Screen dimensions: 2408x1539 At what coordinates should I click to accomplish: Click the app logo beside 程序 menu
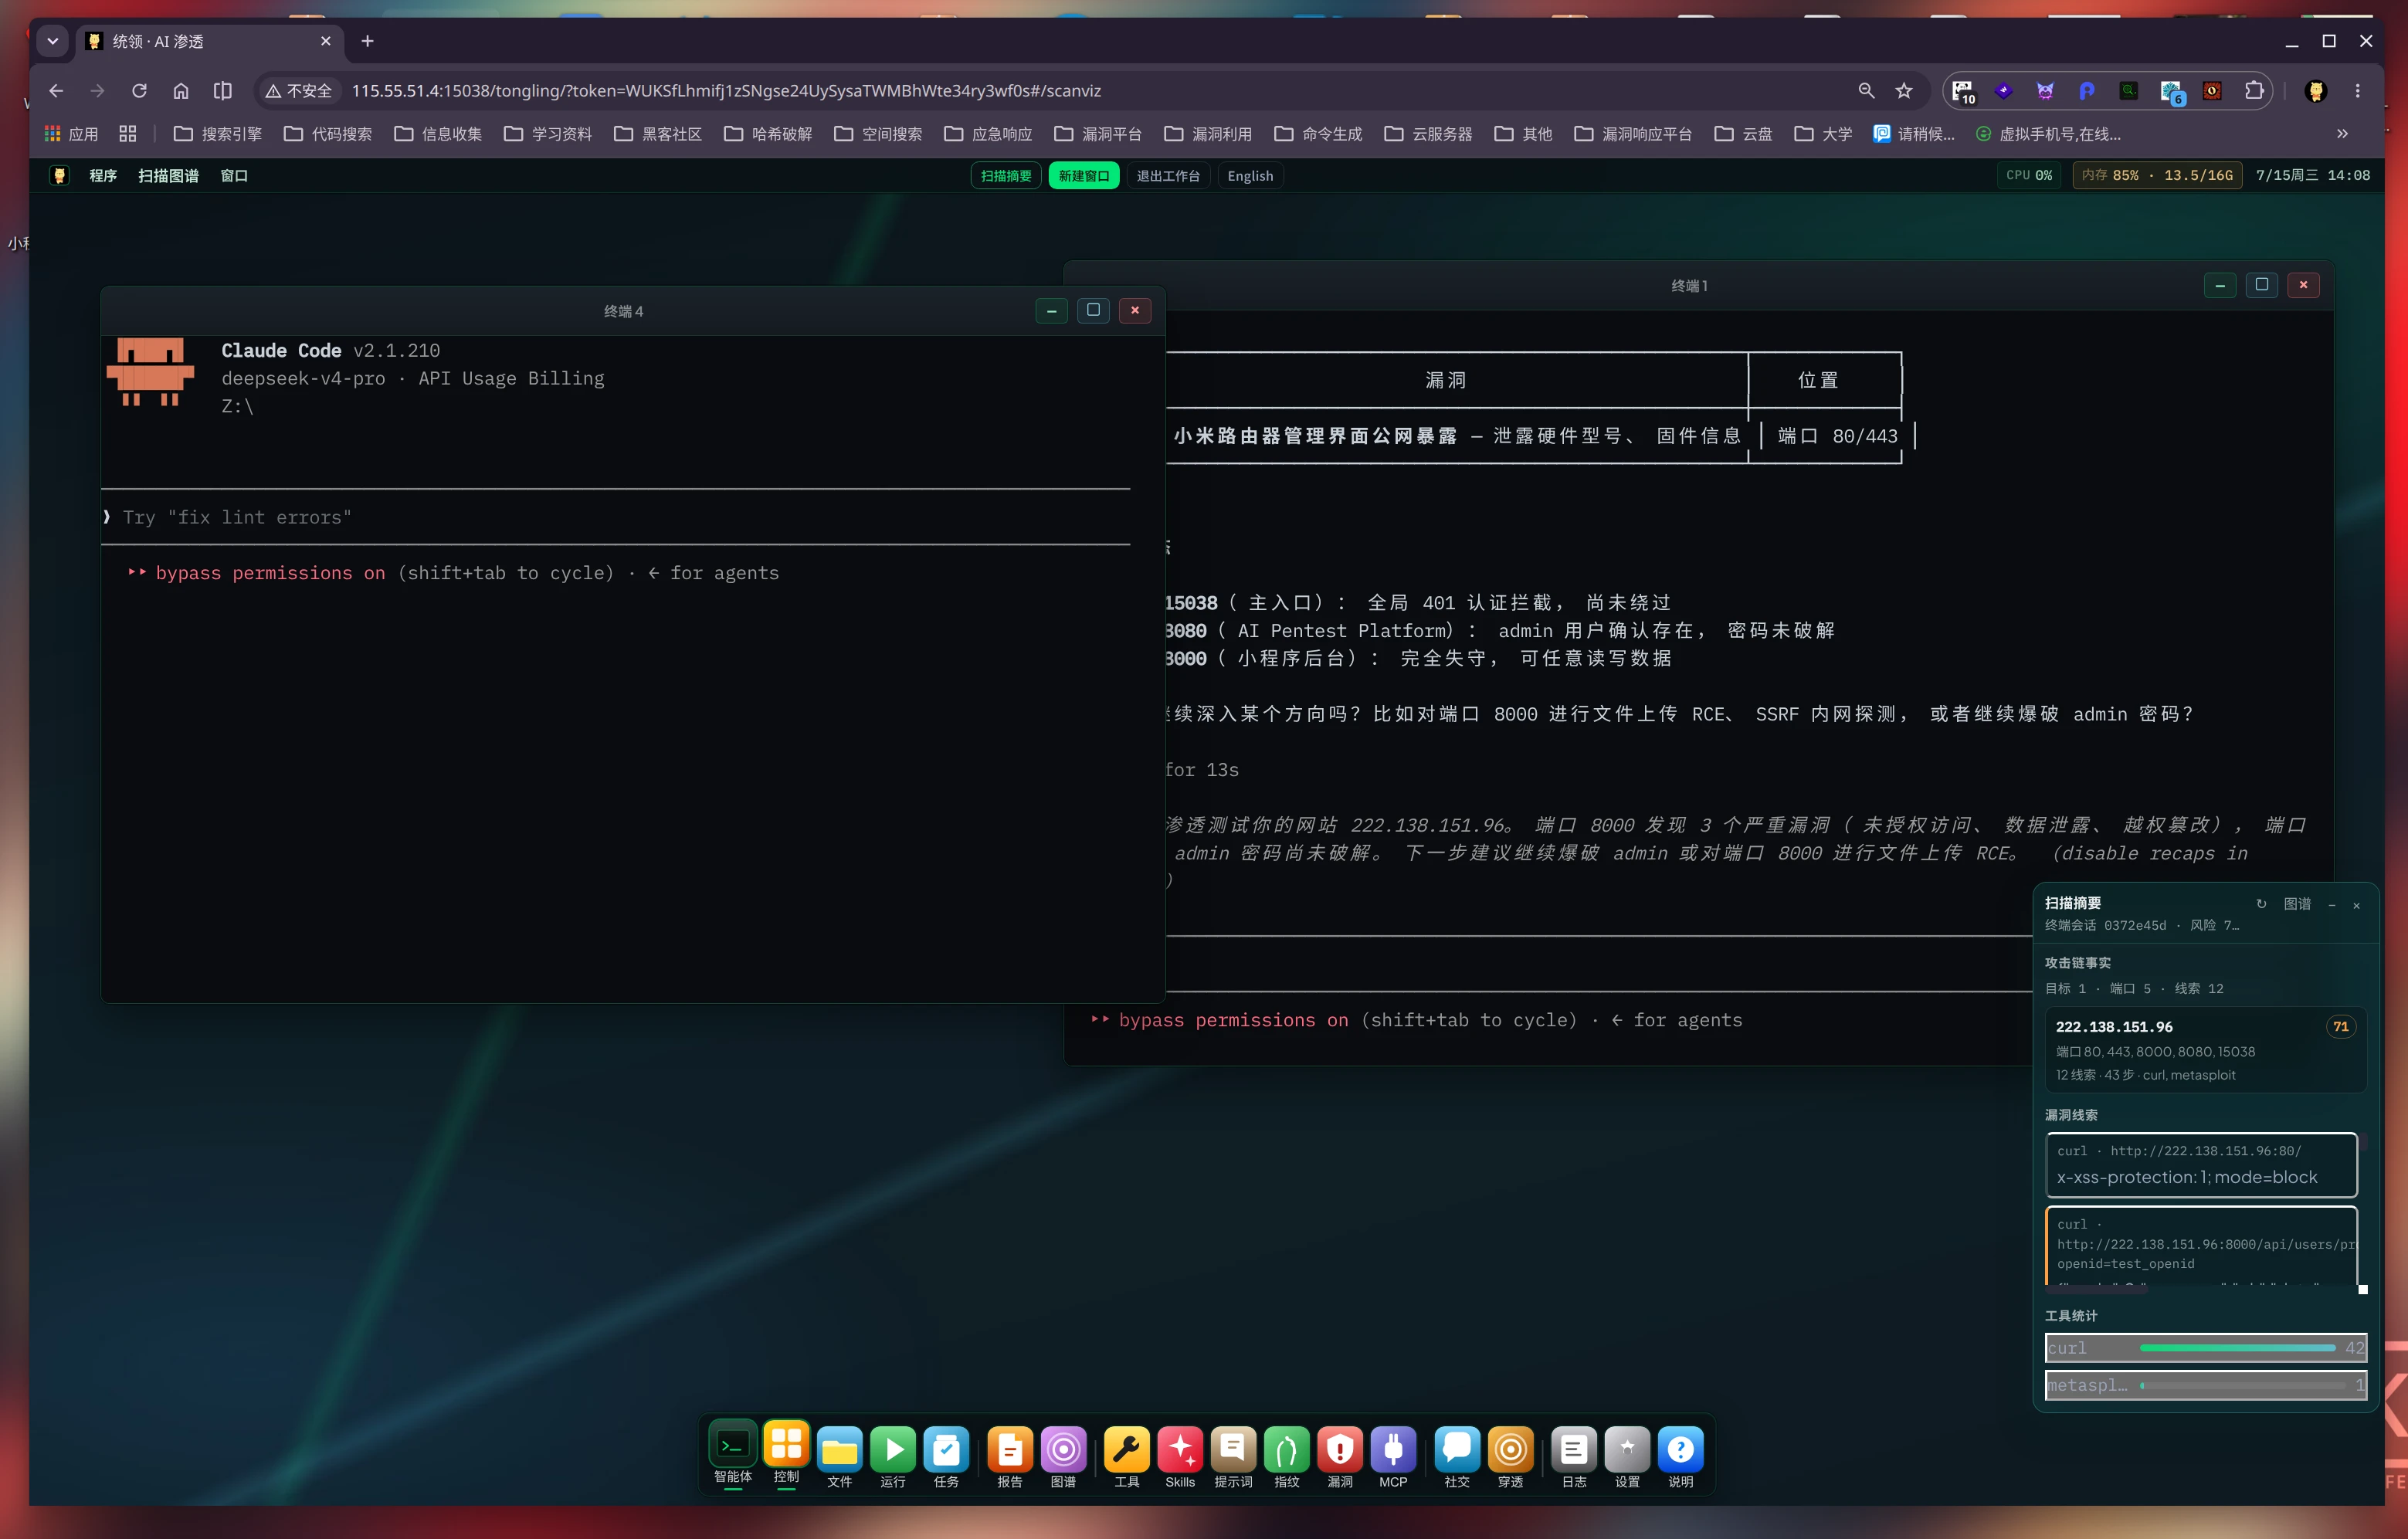click(60, 175)
